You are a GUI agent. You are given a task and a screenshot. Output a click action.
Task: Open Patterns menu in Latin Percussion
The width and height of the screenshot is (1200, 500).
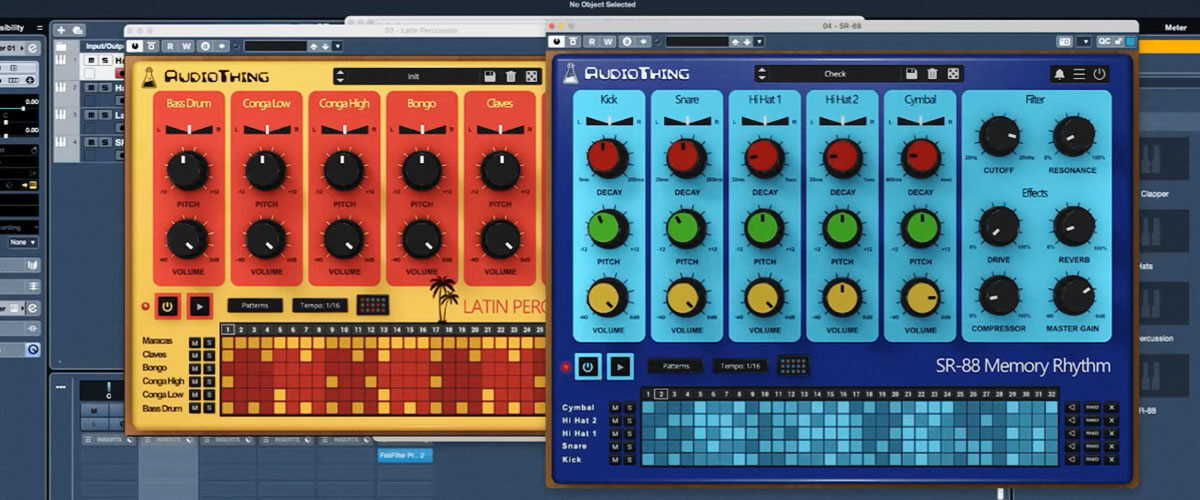tap(255, 305)
